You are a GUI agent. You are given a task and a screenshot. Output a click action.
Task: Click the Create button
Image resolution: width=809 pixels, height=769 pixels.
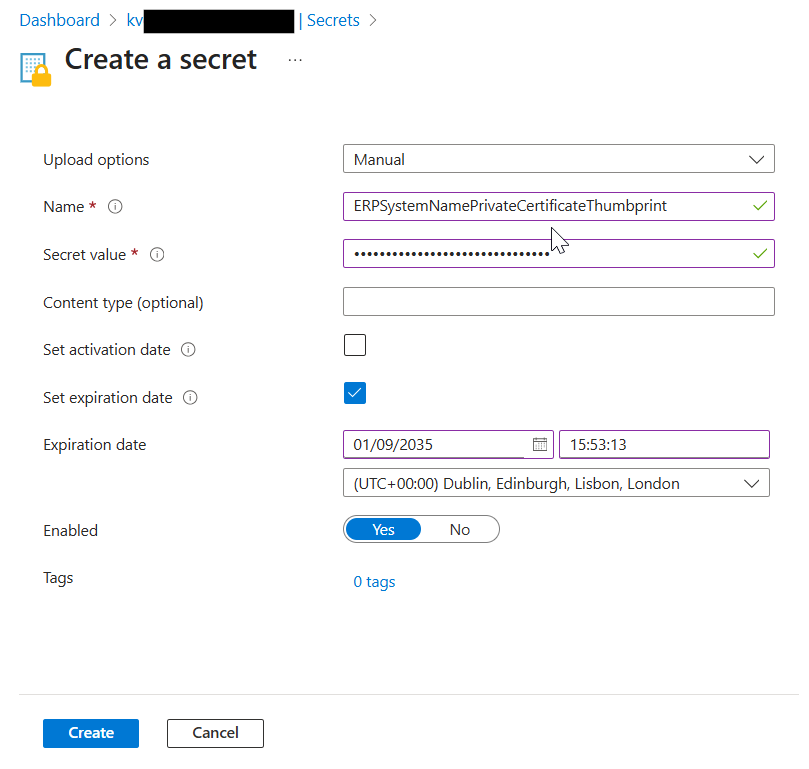tap(91, 733)
